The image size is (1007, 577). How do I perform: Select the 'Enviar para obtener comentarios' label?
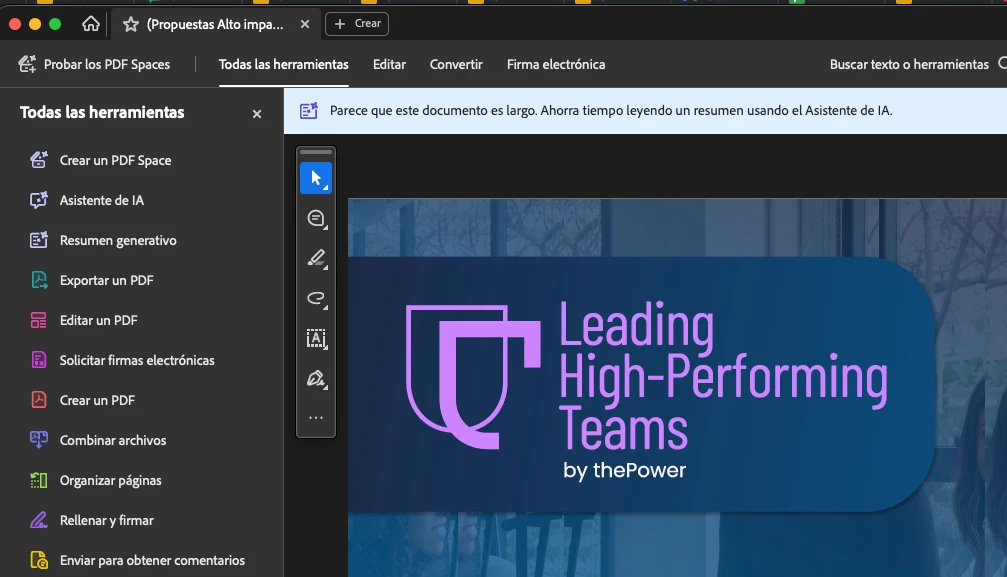coord(152,560)
